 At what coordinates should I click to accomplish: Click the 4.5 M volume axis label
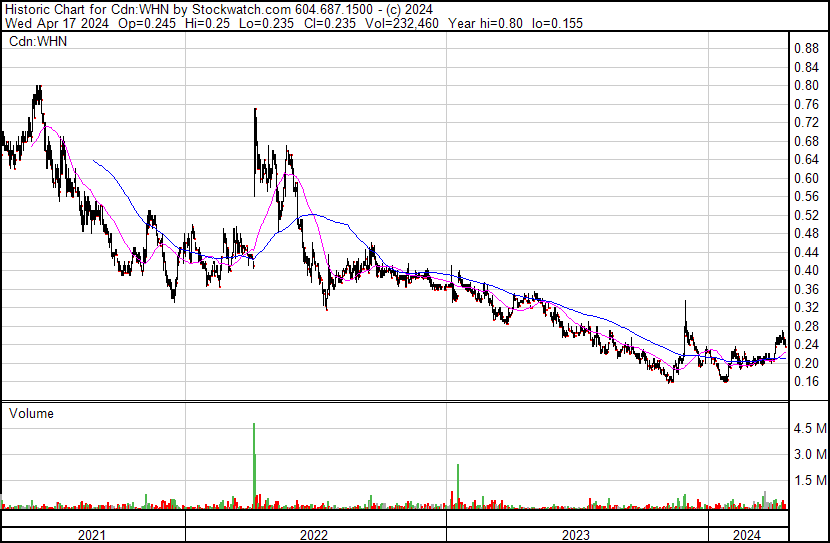click(810, 428)
